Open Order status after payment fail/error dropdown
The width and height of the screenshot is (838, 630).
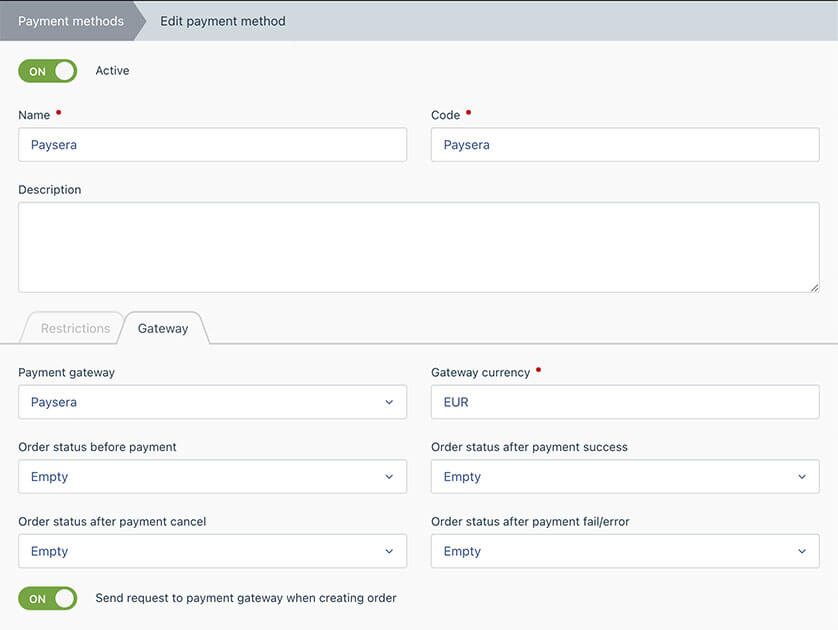[x=625, y=551]
